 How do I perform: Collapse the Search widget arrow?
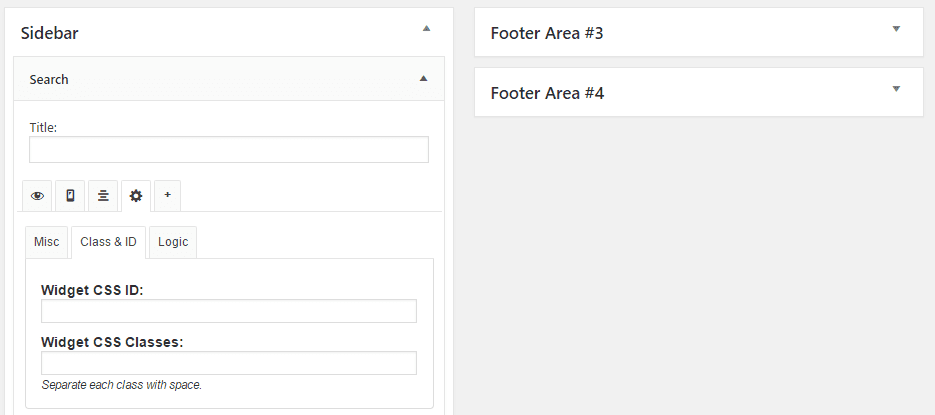tap(423, 78)
